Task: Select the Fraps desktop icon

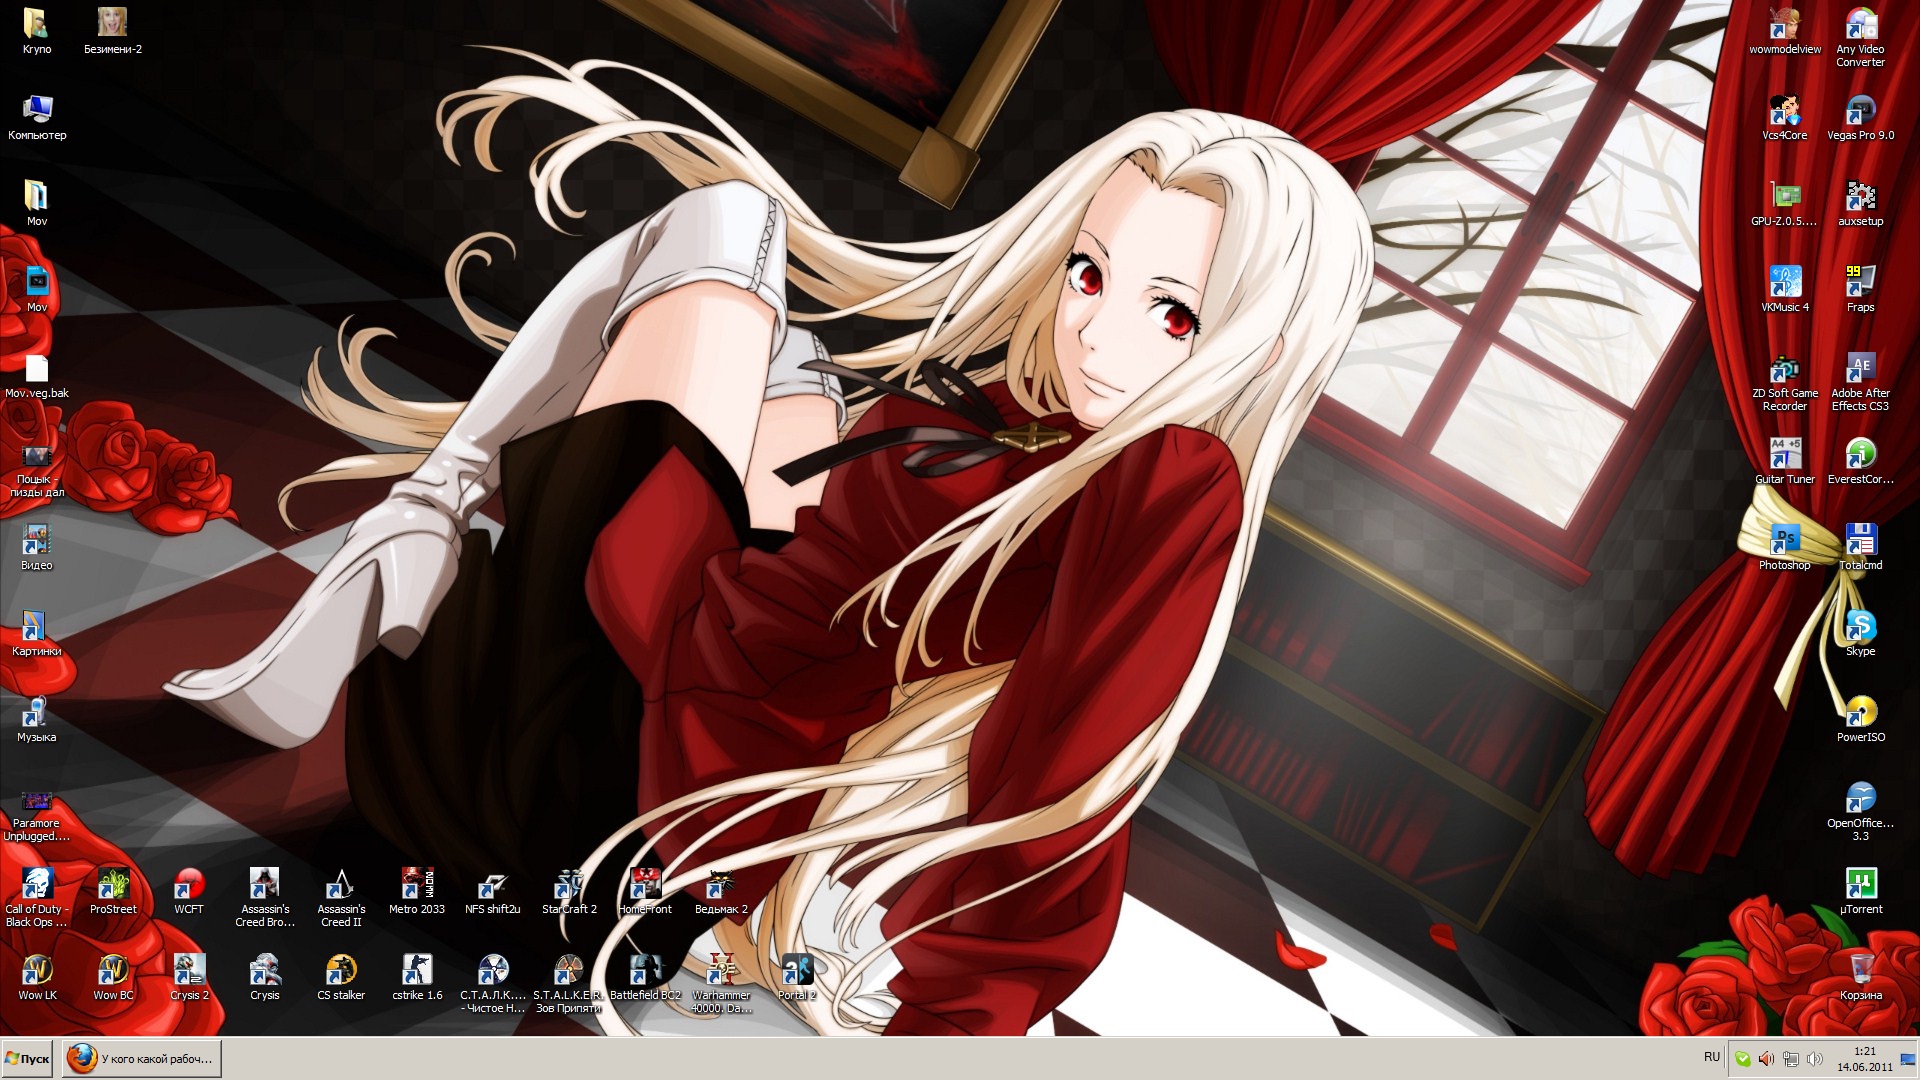Action: pos(1860,283)
